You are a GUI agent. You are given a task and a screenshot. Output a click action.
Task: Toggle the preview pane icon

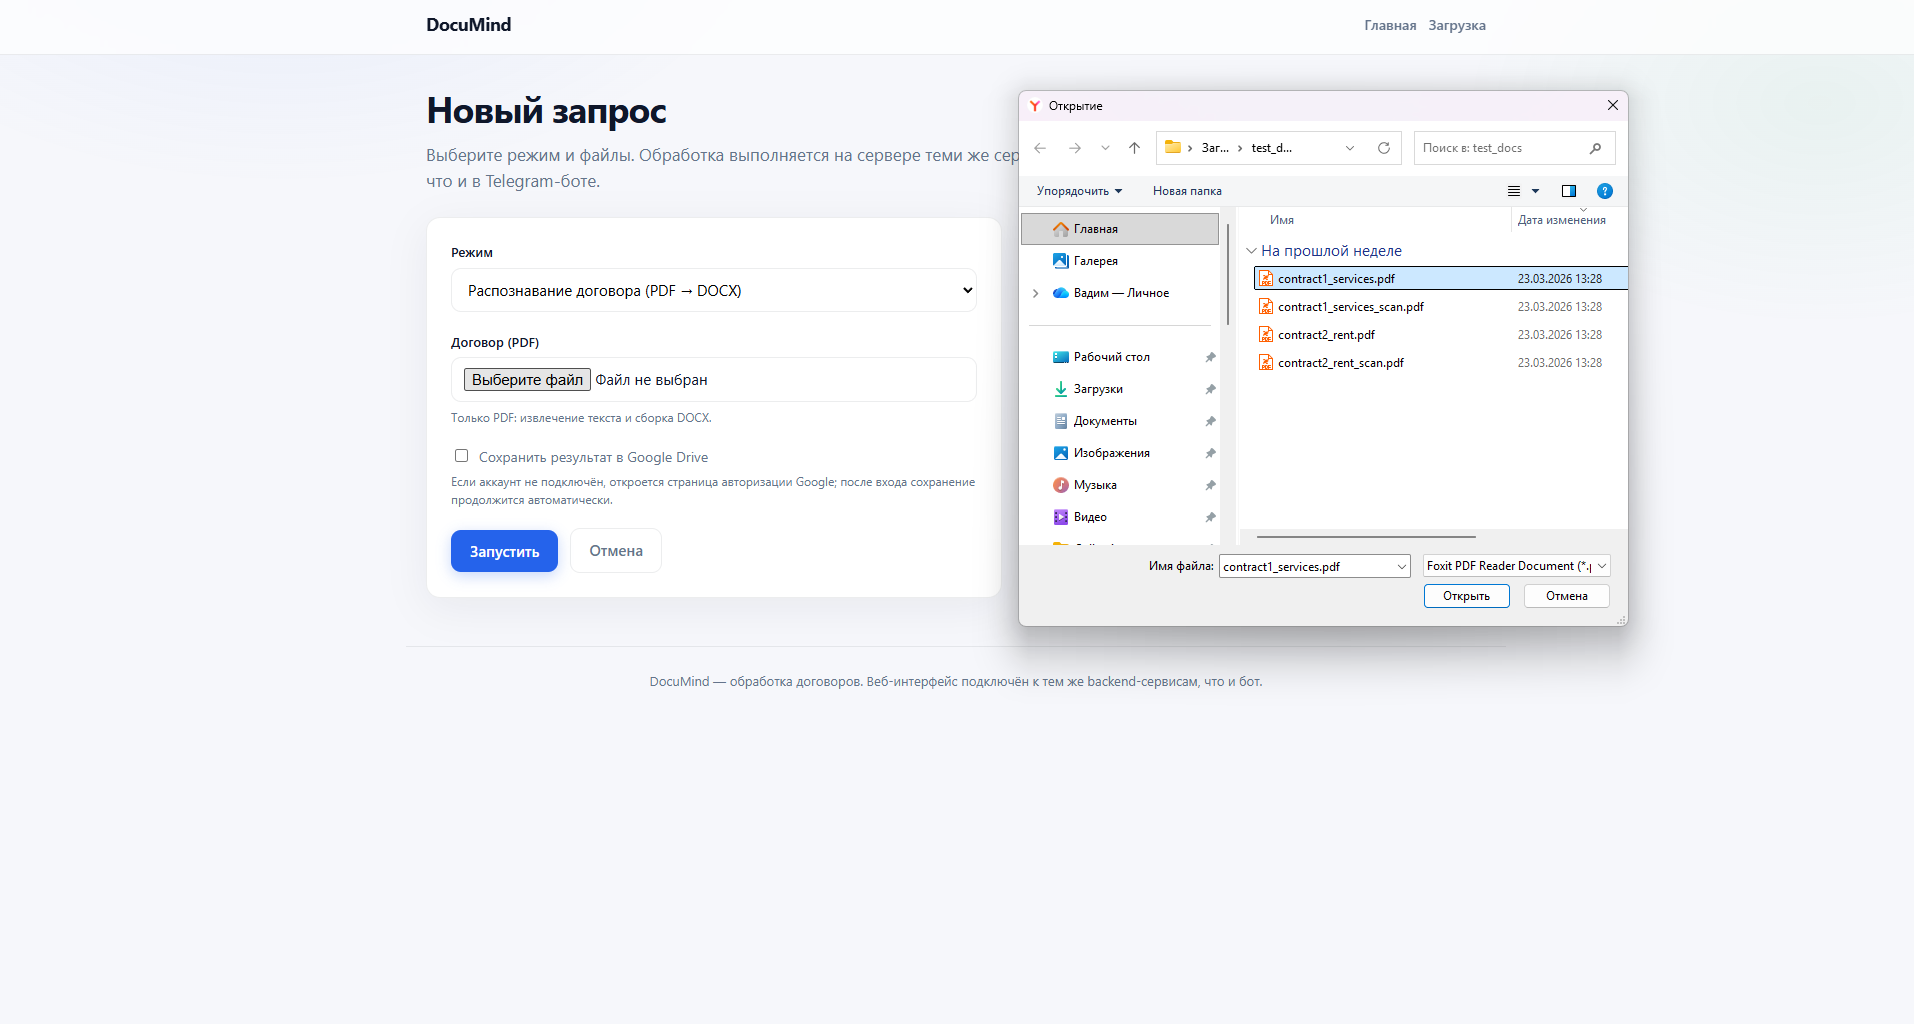pyautogui.click(x=1569, y=191)
